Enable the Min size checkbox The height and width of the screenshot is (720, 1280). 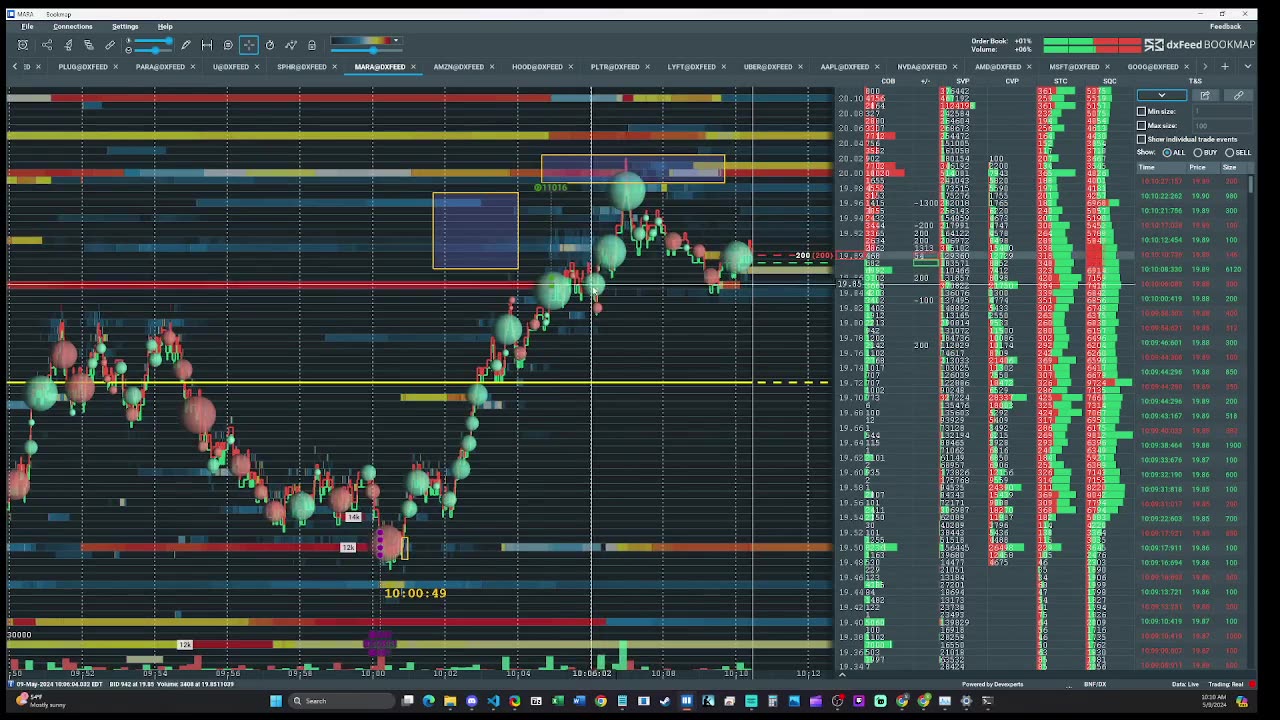tap(1142, 111)
